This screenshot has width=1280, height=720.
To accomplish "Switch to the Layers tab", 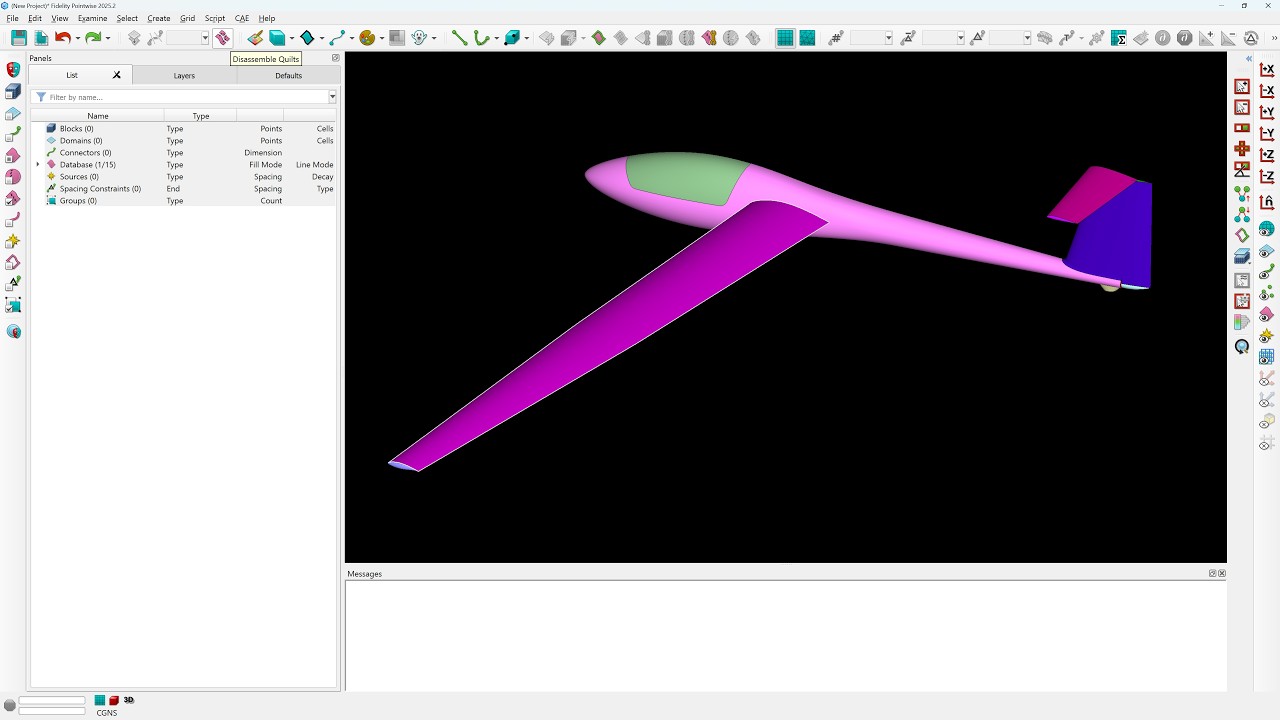I will tap(184, 75).
